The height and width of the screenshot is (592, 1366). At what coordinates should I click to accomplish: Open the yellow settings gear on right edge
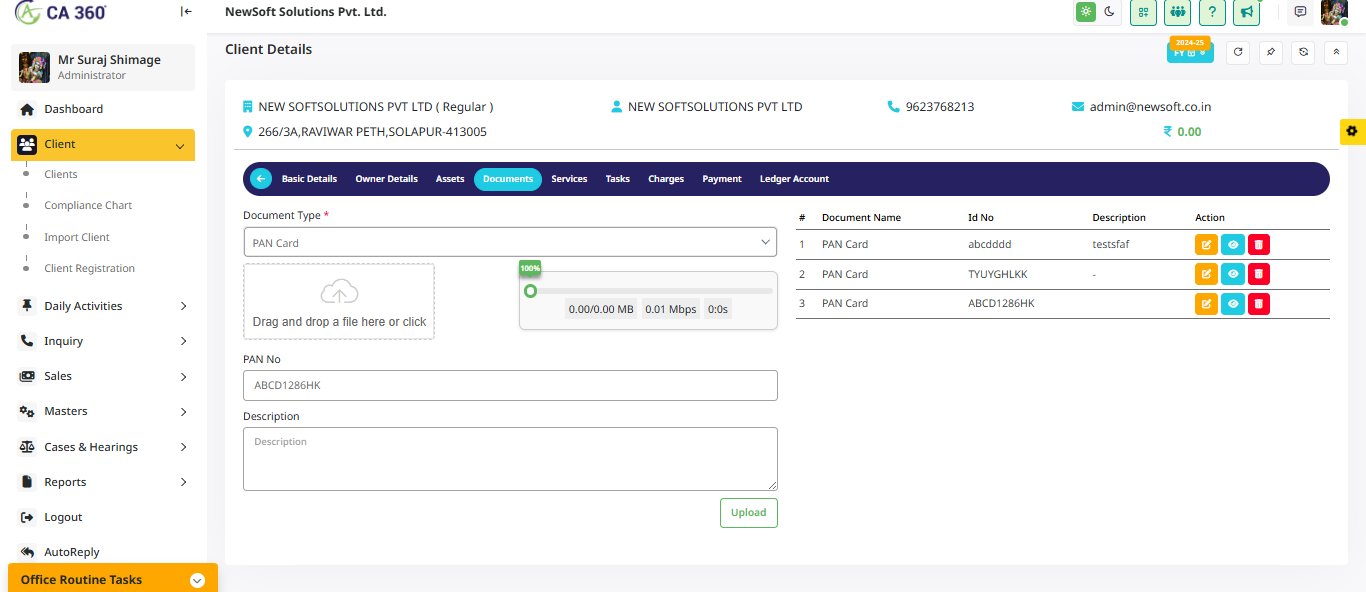pyautogui.click(x=1352, y=131)
